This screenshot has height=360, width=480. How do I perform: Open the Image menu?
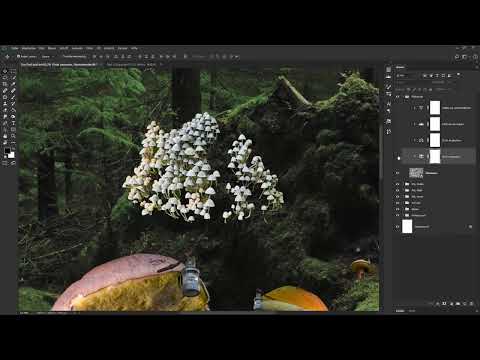(42, 48)
